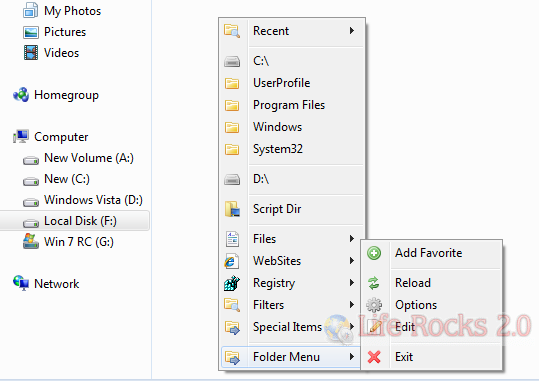Choose Reload from the submenu
The width and height of the screenshot is (539, 381).
(432, 283)
